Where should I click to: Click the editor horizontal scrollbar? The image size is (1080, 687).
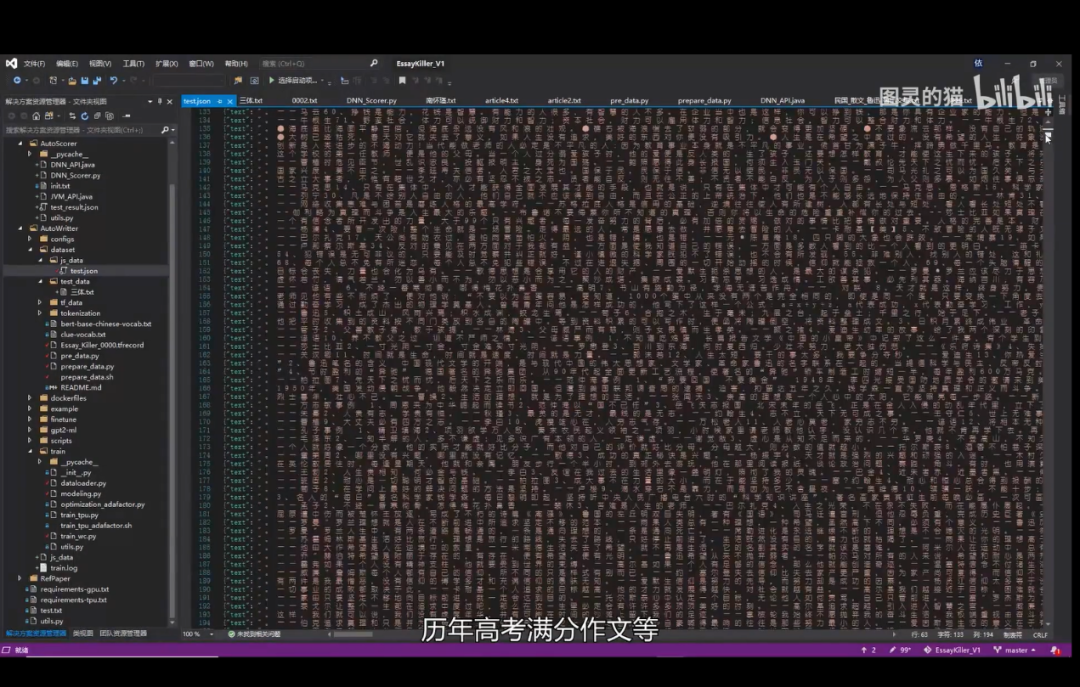353,634
